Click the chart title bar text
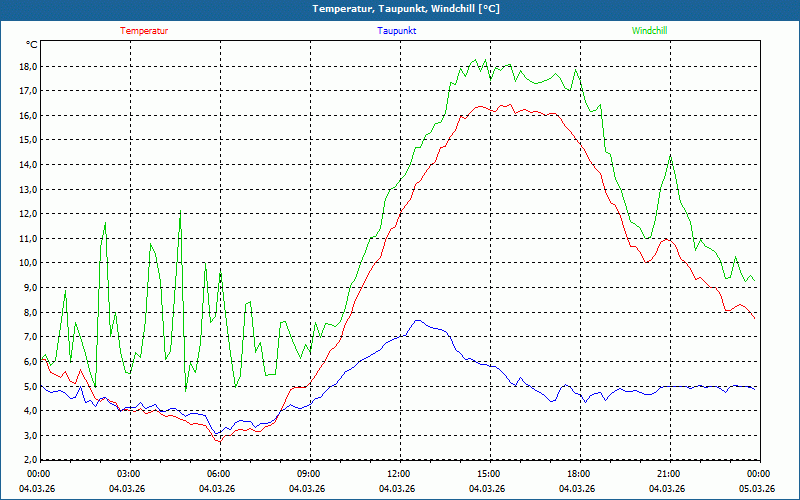The height and width of the screenshot is (500, 800). click(400, 9)
